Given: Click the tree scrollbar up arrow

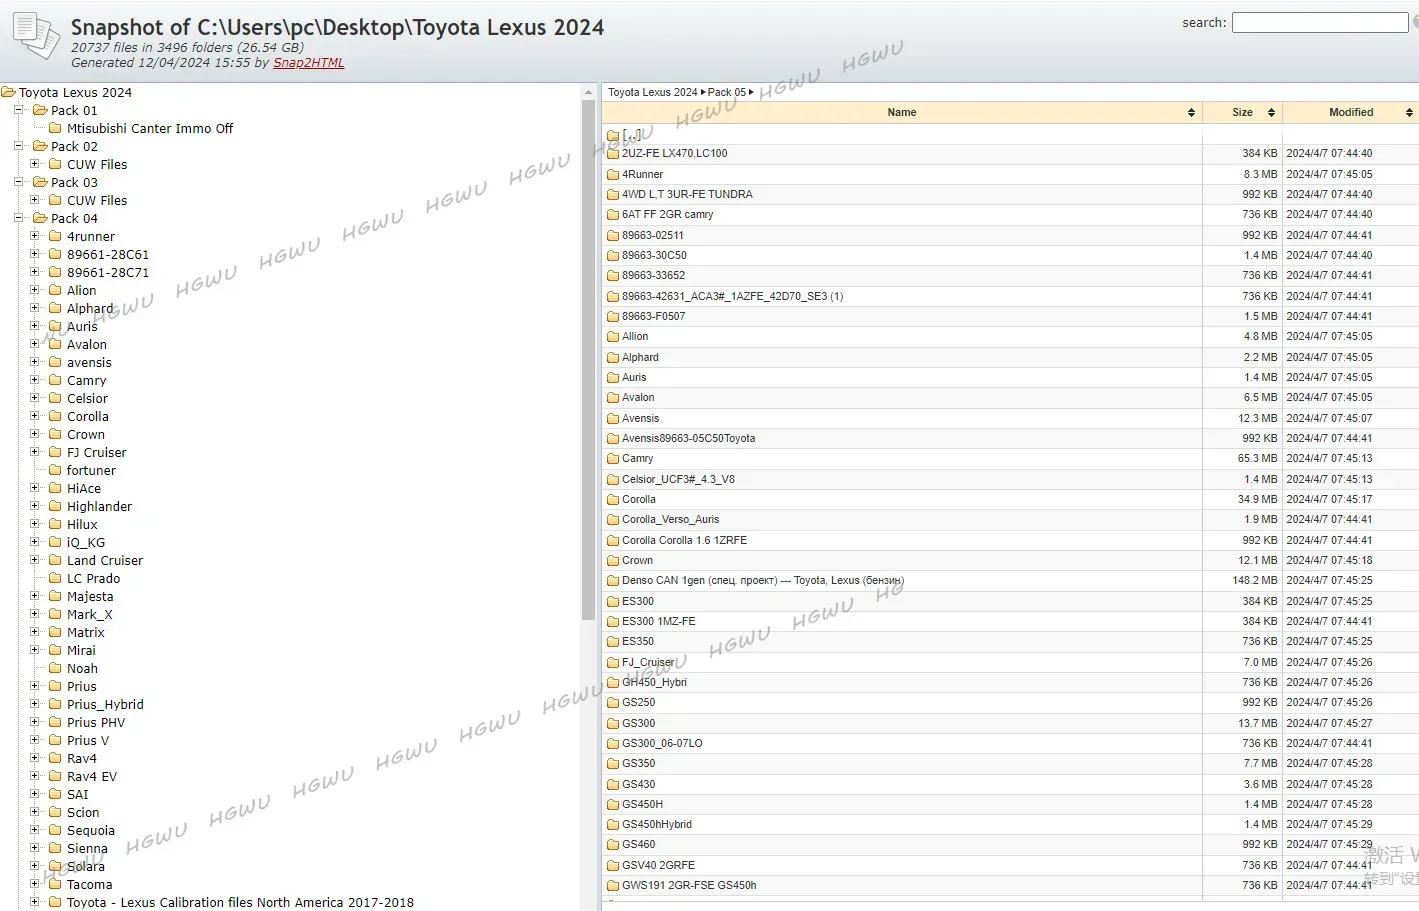Looking at the screenshot, I should click(588, 92).
